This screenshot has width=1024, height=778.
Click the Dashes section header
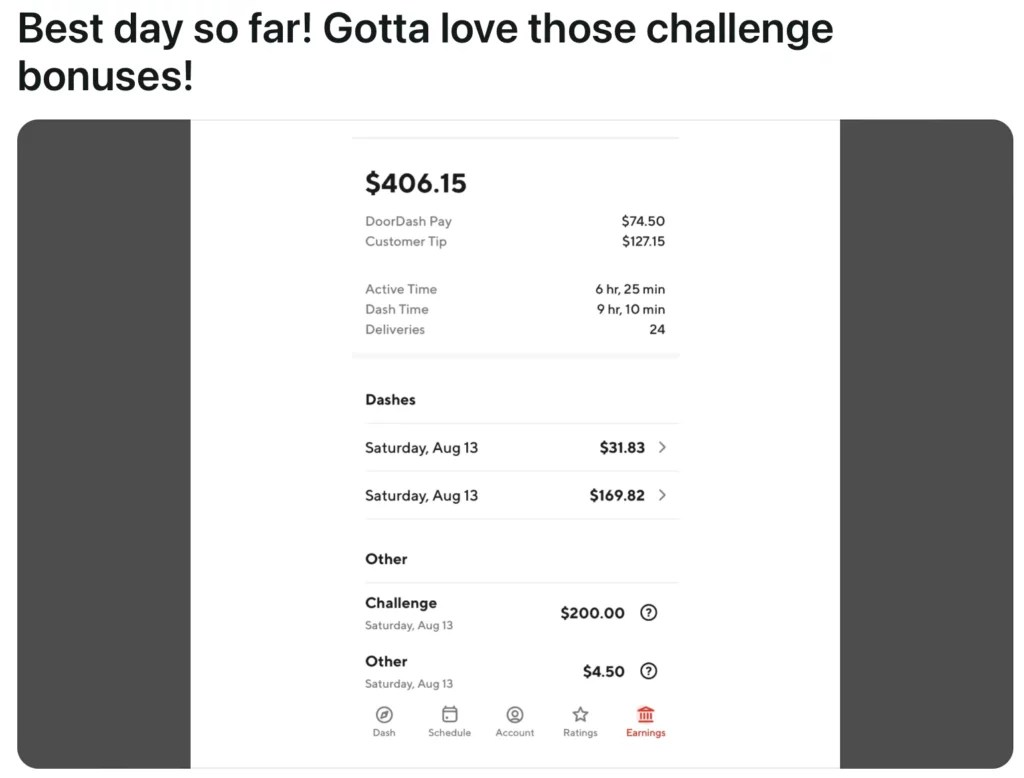coord(390,399)
